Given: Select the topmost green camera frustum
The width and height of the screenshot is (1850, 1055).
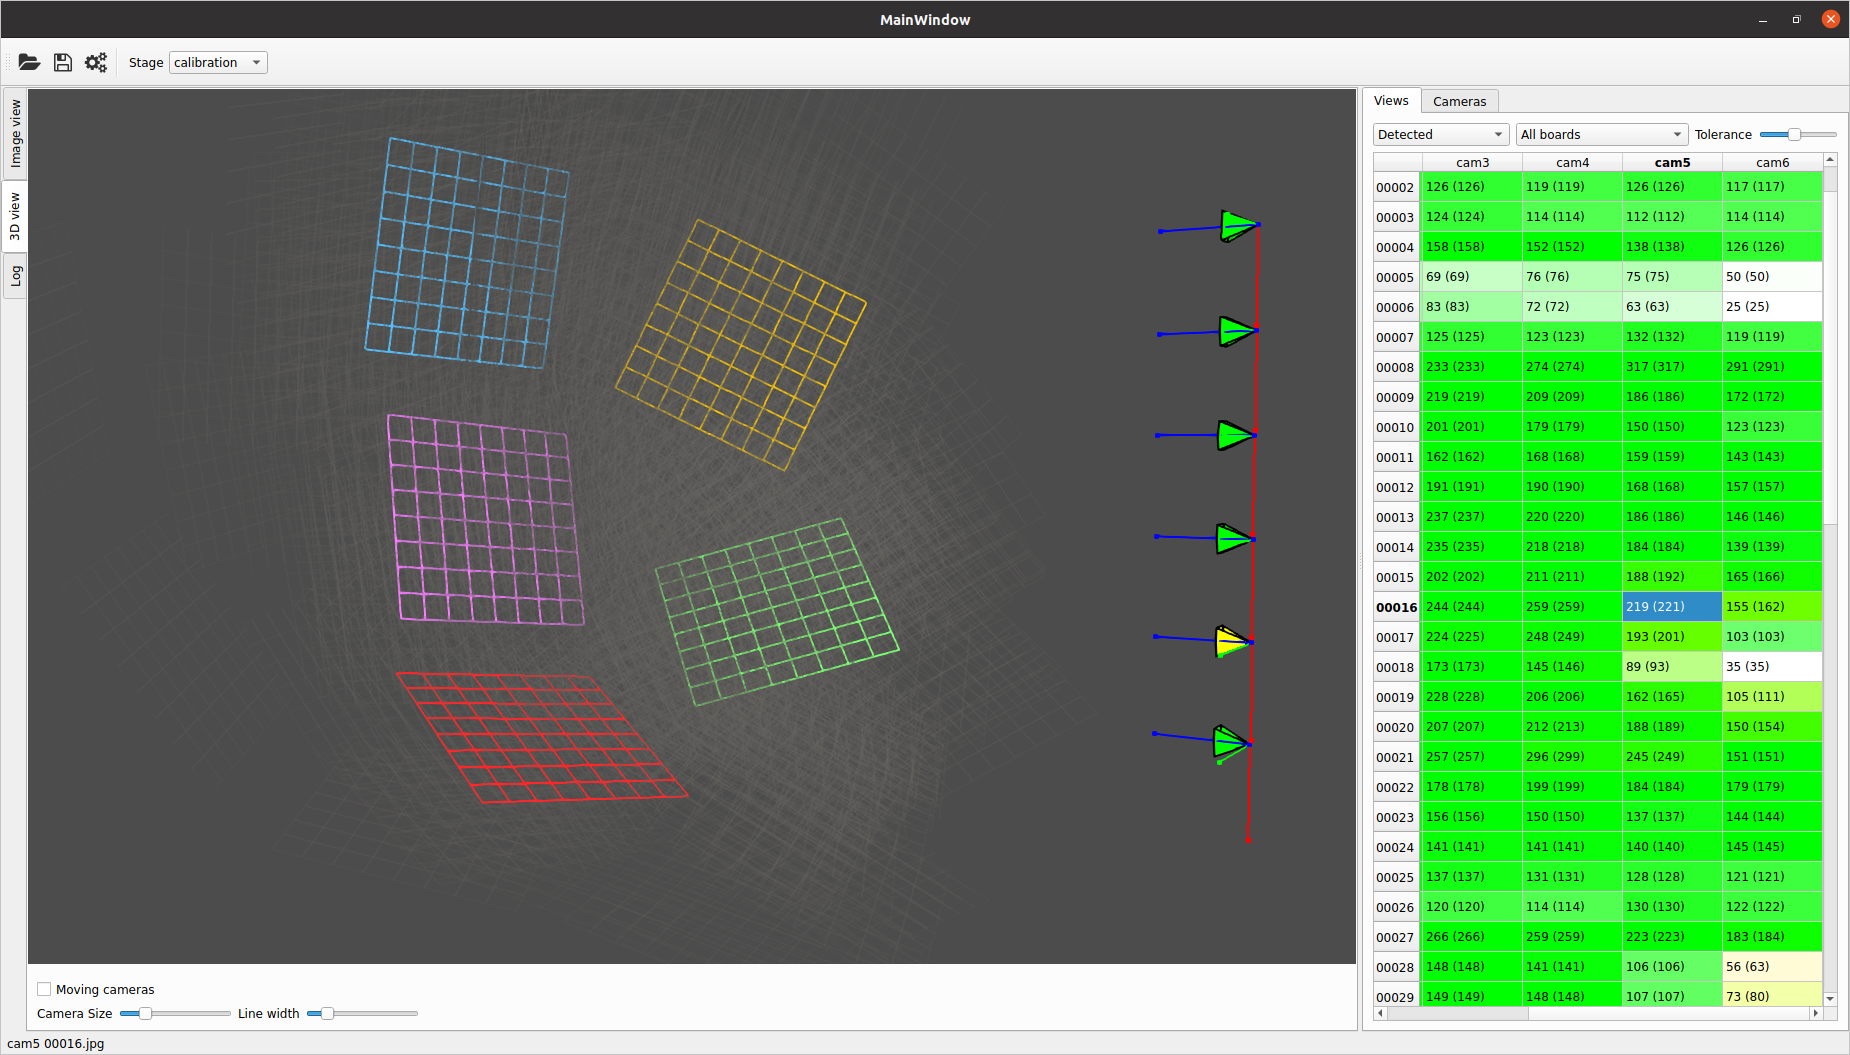Looking at the screenshot, I should click(1239, 226).
